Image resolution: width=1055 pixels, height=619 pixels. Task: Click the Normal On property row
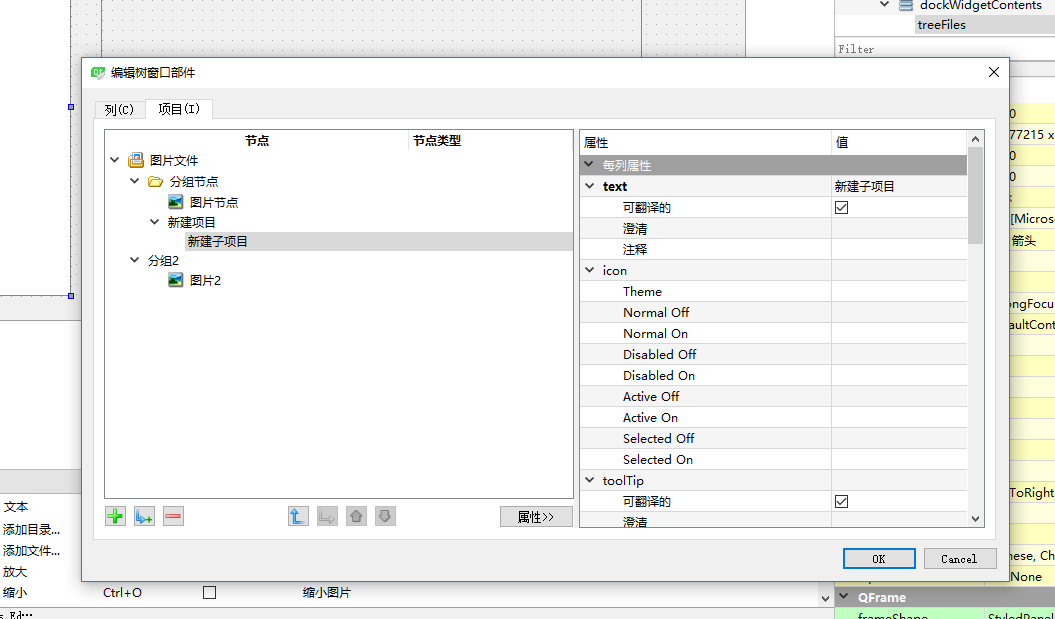pos(773,334)
